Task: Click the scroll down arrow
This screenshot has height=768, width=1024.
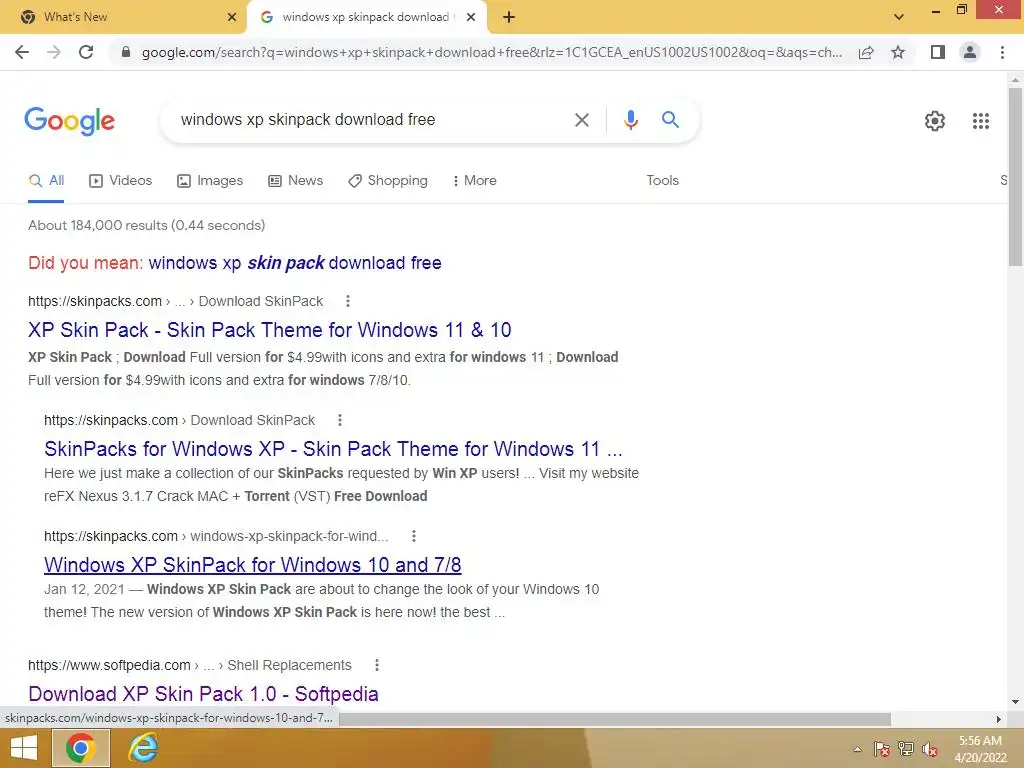Action: 1015,702
